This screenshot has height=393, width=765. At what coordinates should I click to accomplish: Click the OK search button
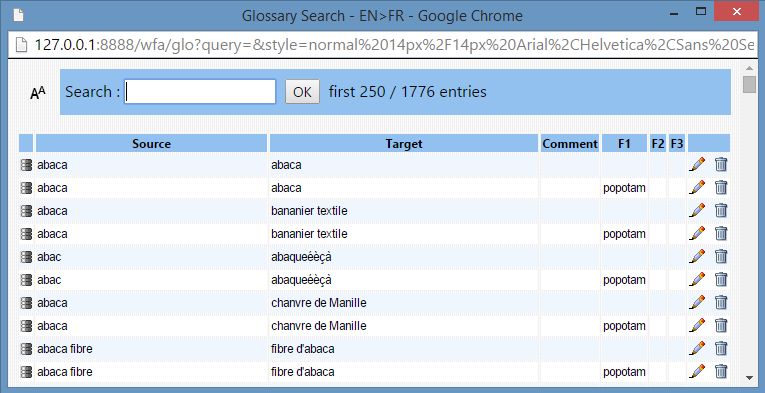(x=302, y=92)
